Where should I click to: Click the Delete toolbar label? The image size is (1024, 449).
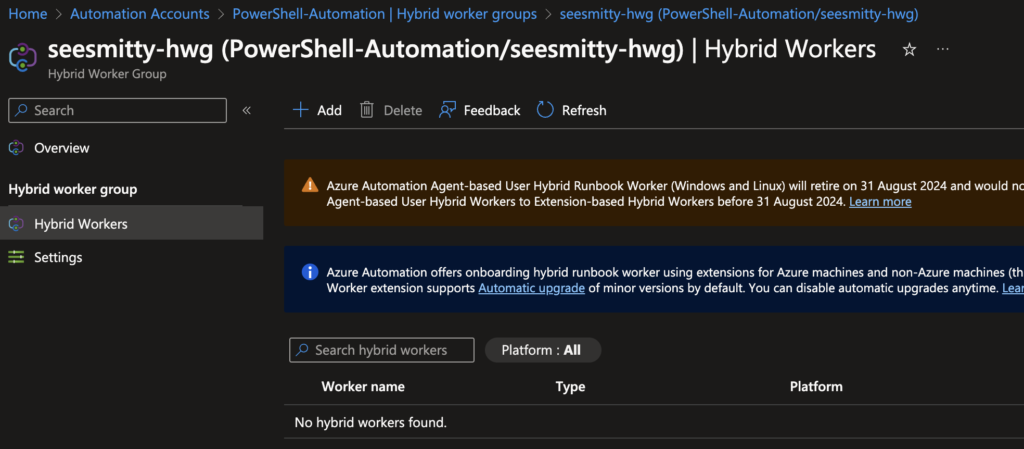(403, 110)
